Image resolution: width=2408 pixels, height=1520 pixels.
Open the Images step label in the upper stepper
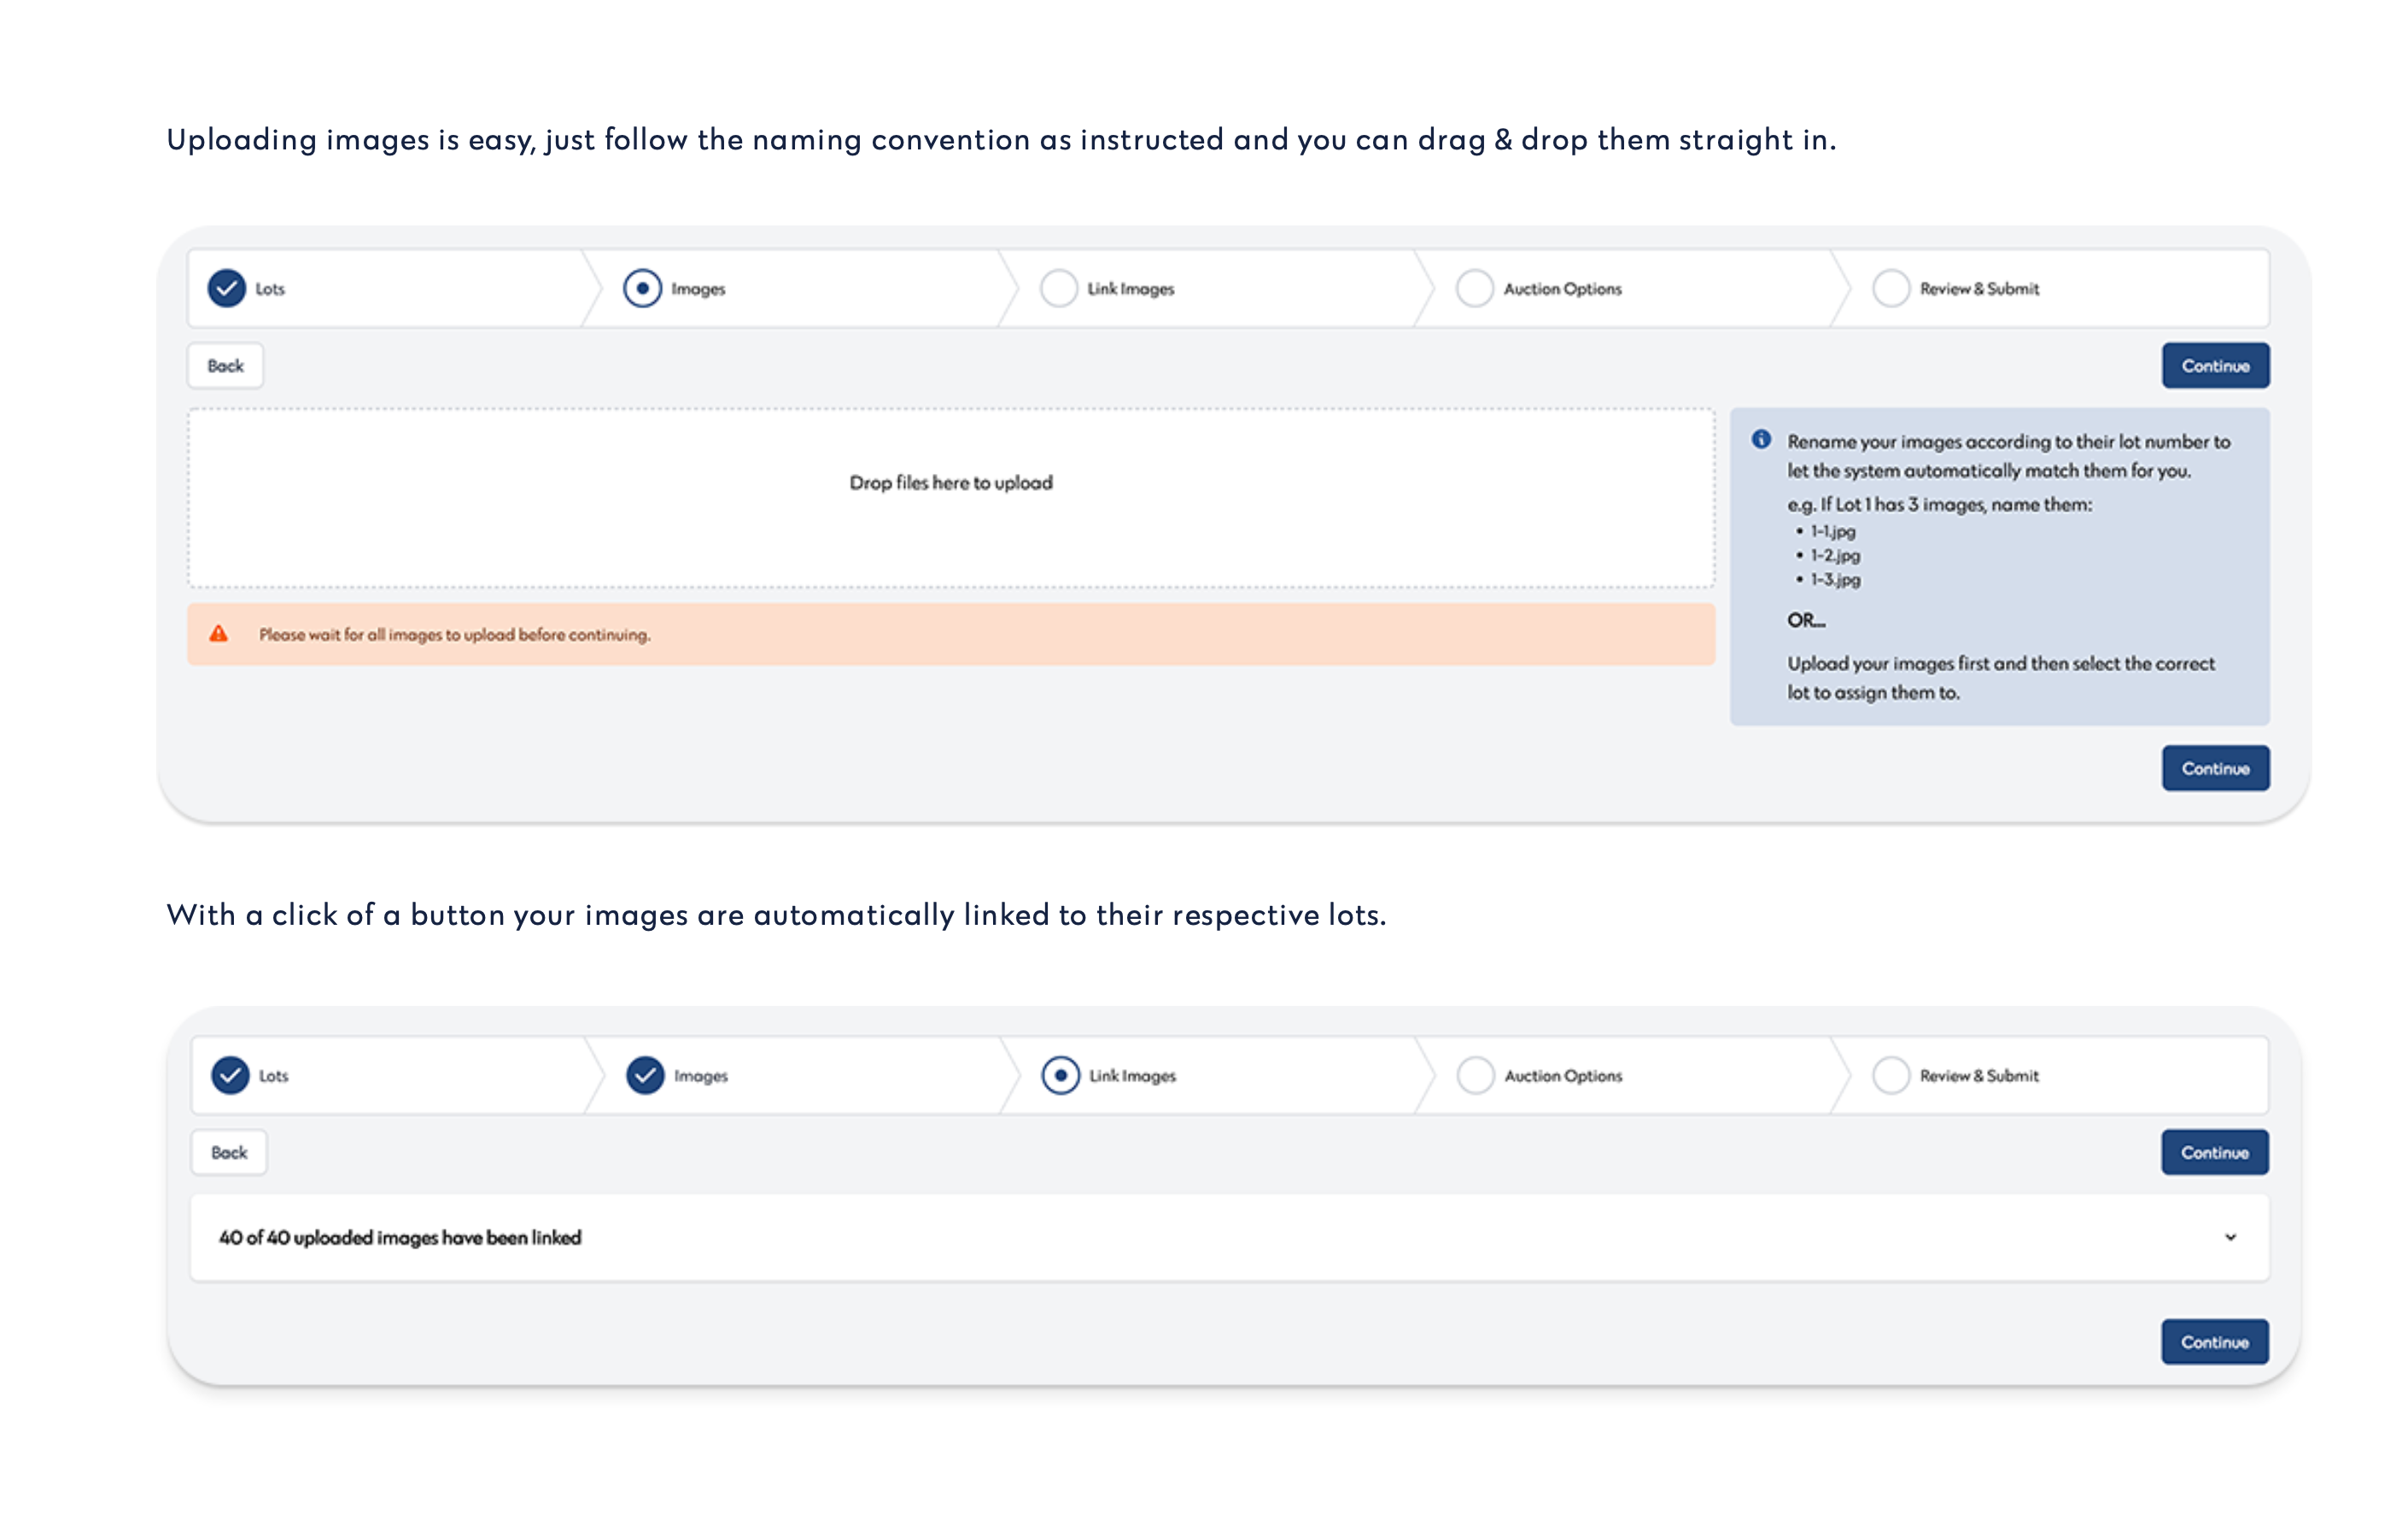(698, 289)
